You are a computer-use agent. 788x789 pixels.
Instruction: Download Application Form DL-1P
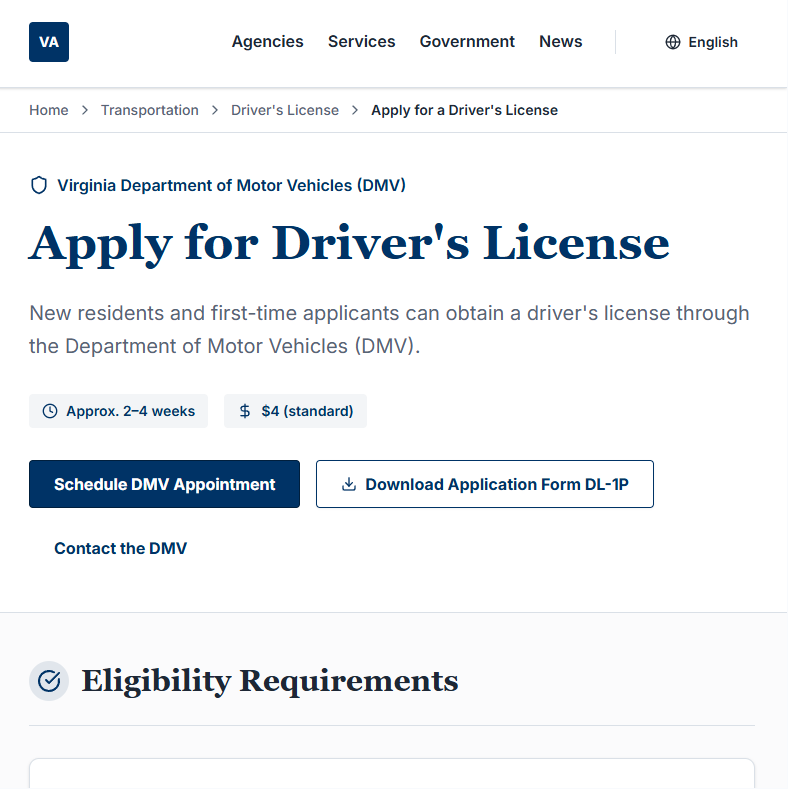(496, 484)
